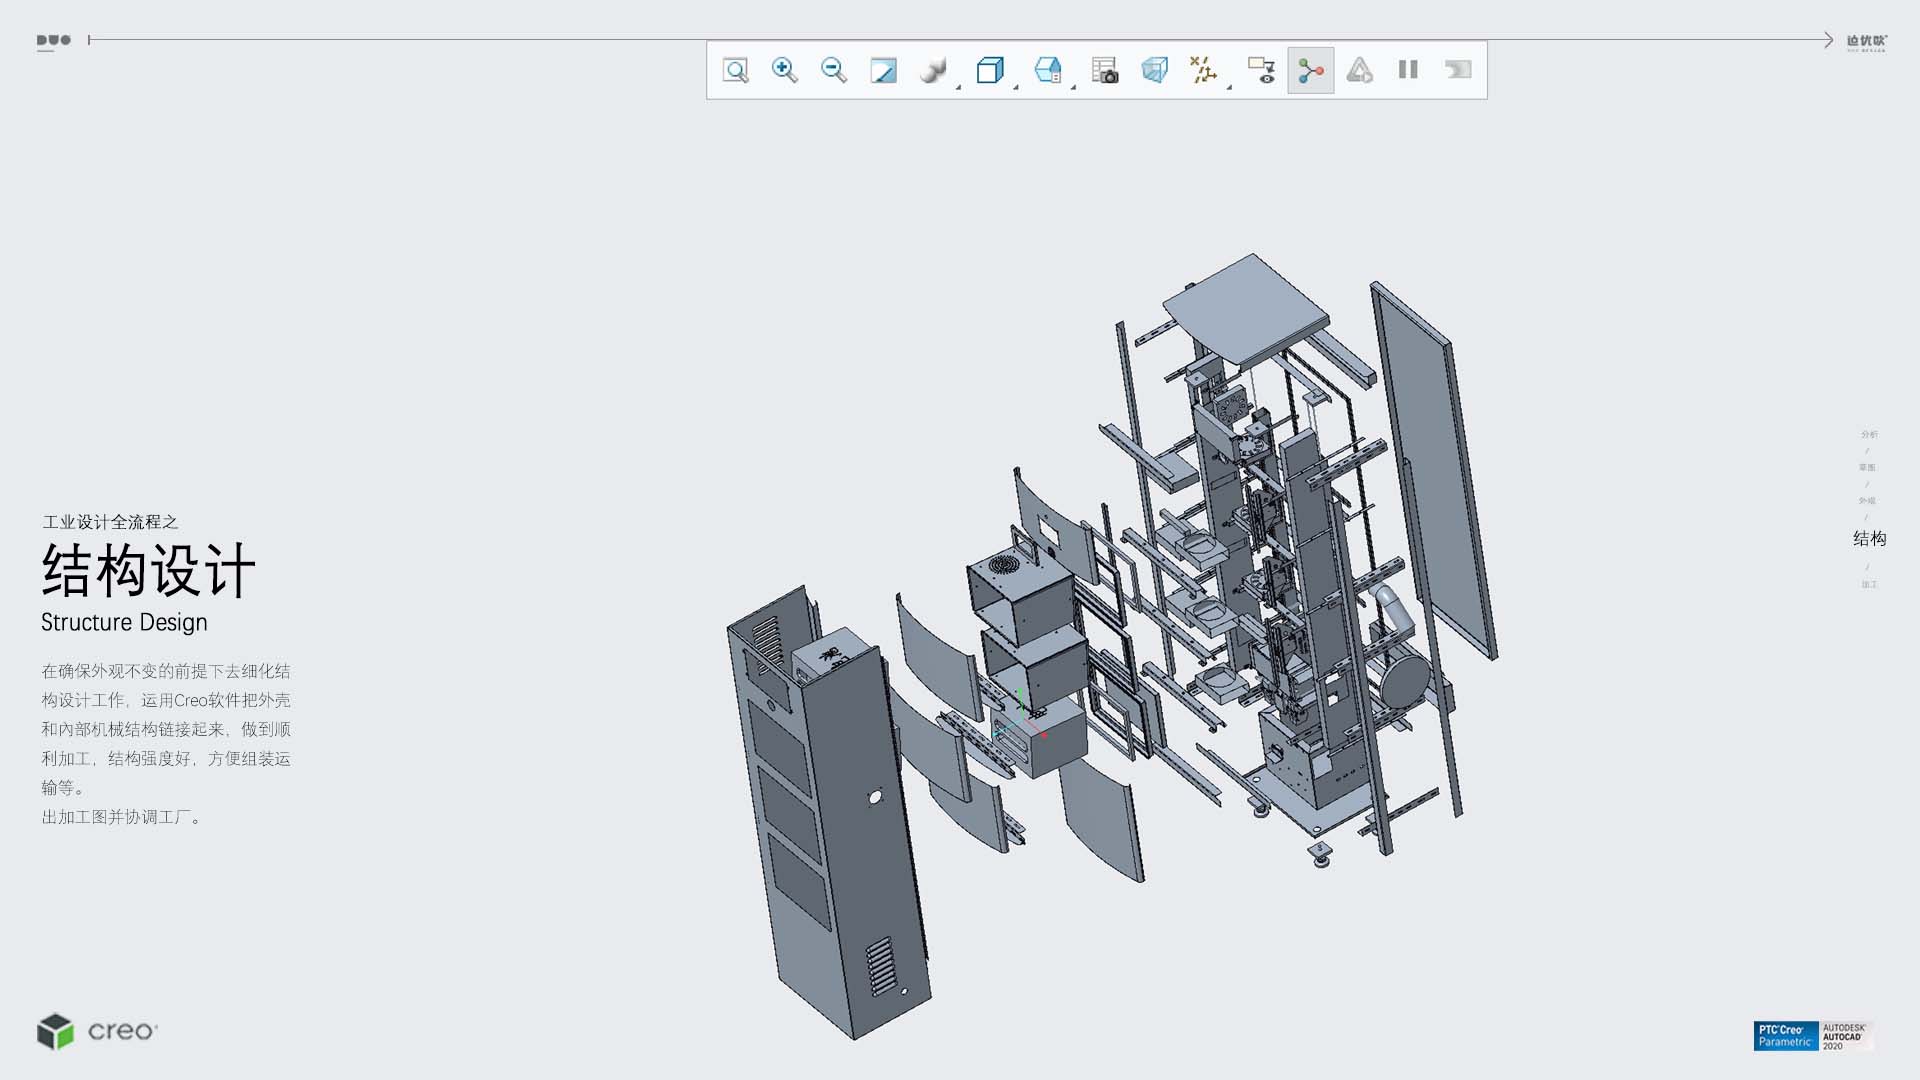Click the Repaint screen icon
This screenshot has height=1080, width=1920.
point(883,70)
